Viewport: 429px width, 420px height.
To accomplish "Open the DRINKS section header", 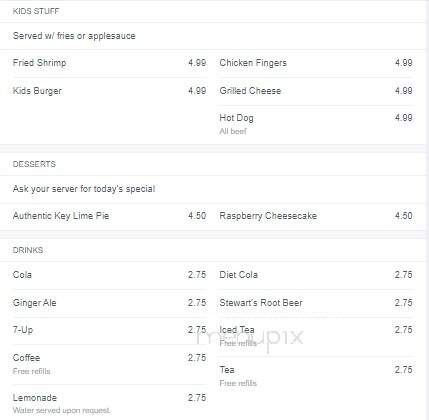I will 28,250.
